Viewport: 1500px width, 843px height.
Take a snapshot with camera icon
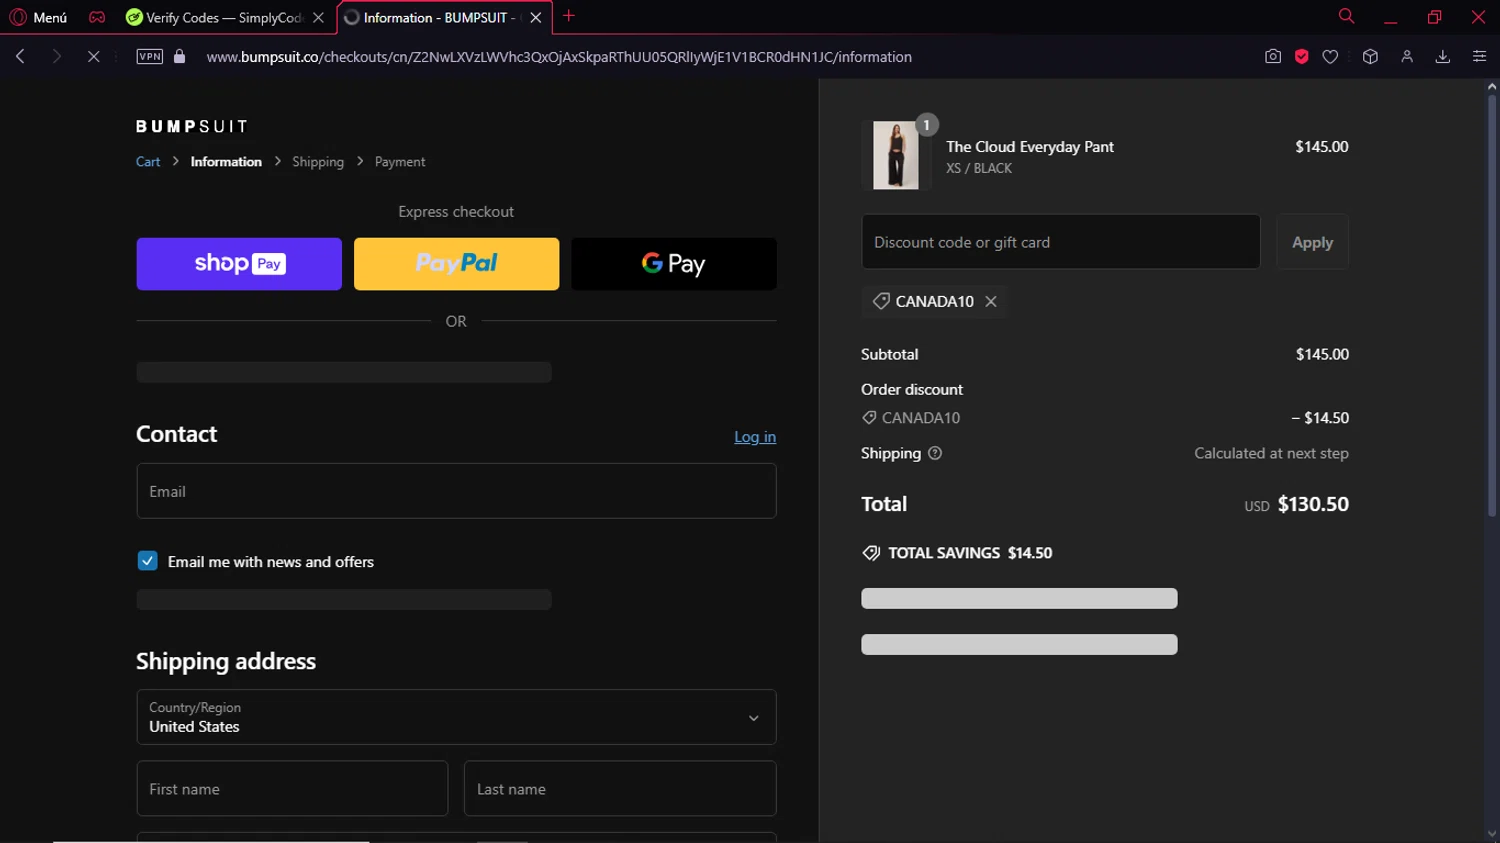point(1273,57)
